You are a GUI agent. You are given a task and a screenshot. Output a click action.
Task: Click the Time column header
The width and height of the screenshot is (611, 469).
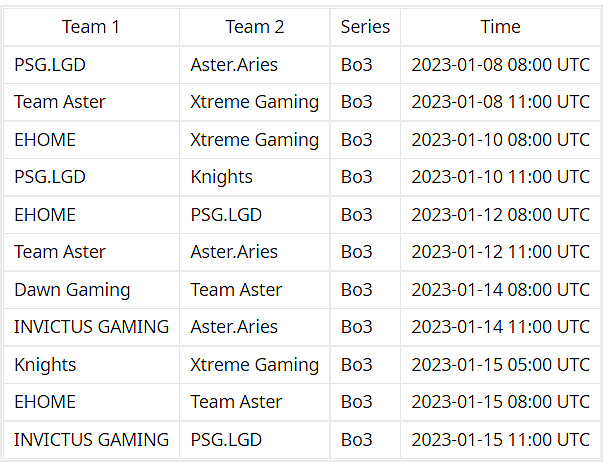click(x=500, y=27)
